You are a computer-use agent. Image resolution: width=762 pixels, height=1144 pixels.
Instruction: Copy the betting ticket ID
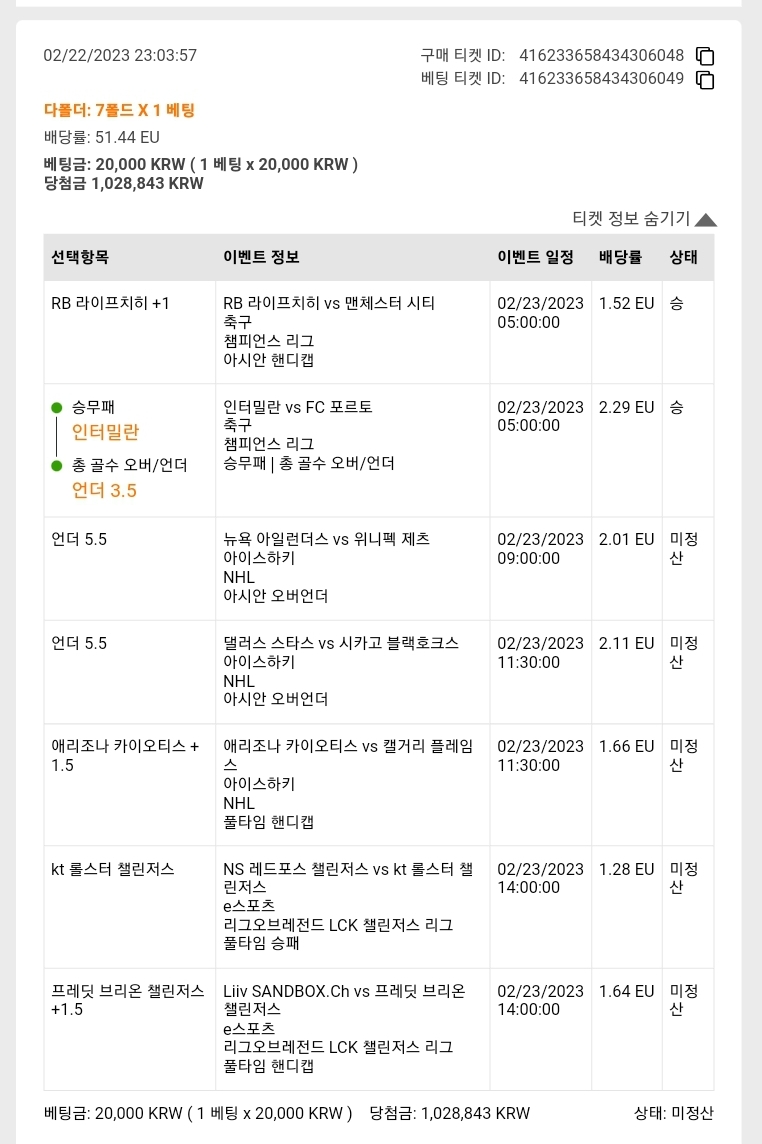tap(705, 80)
